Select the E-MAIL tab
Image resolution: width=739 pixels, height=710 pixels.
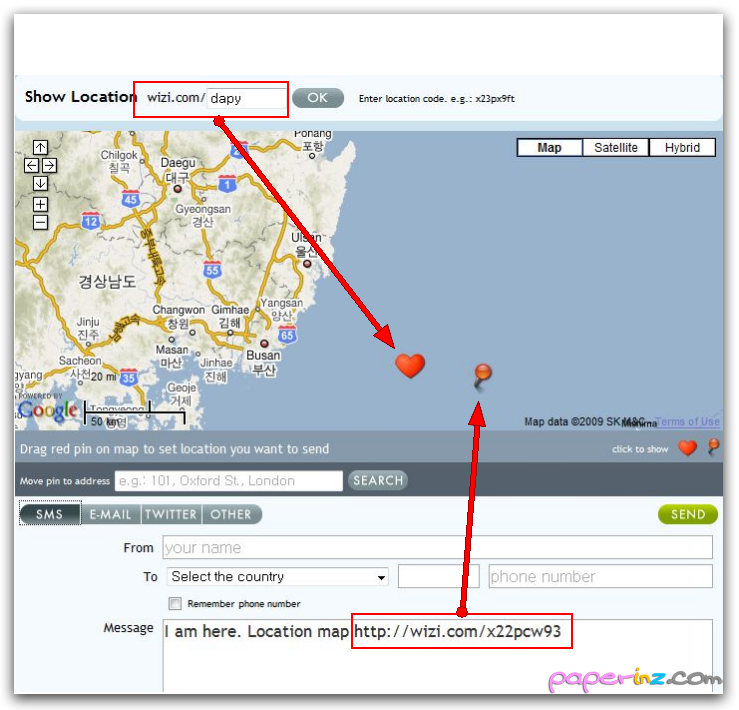(111, 514)
